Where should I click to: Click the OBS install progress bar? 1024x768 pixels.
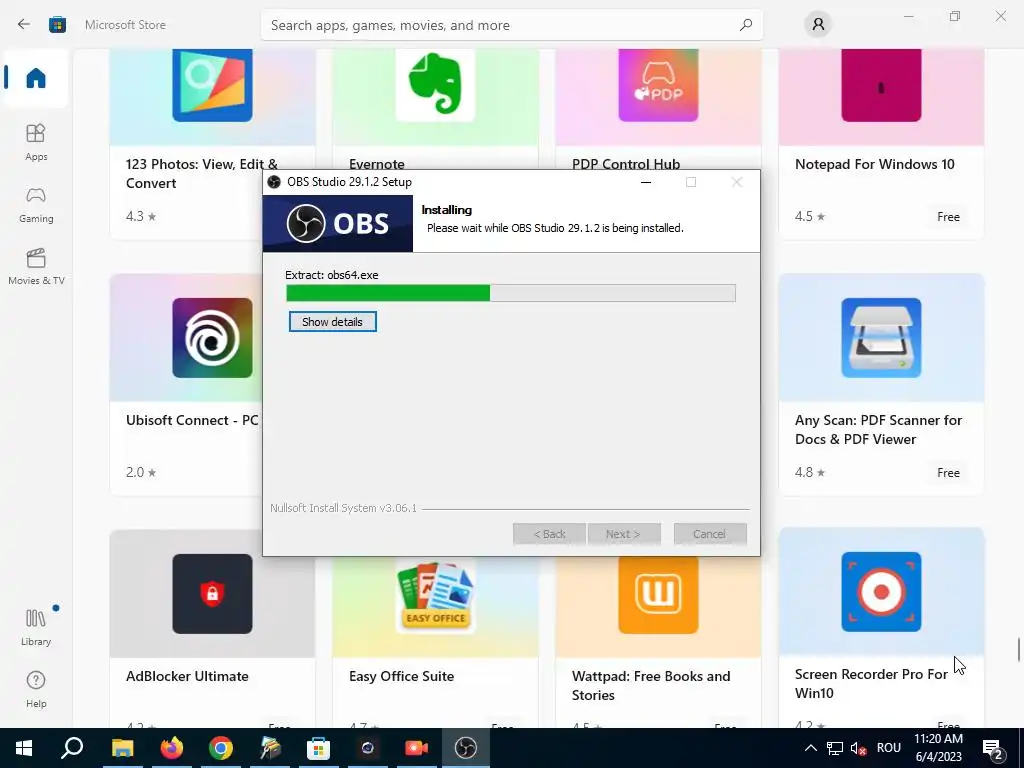[511, 293]
